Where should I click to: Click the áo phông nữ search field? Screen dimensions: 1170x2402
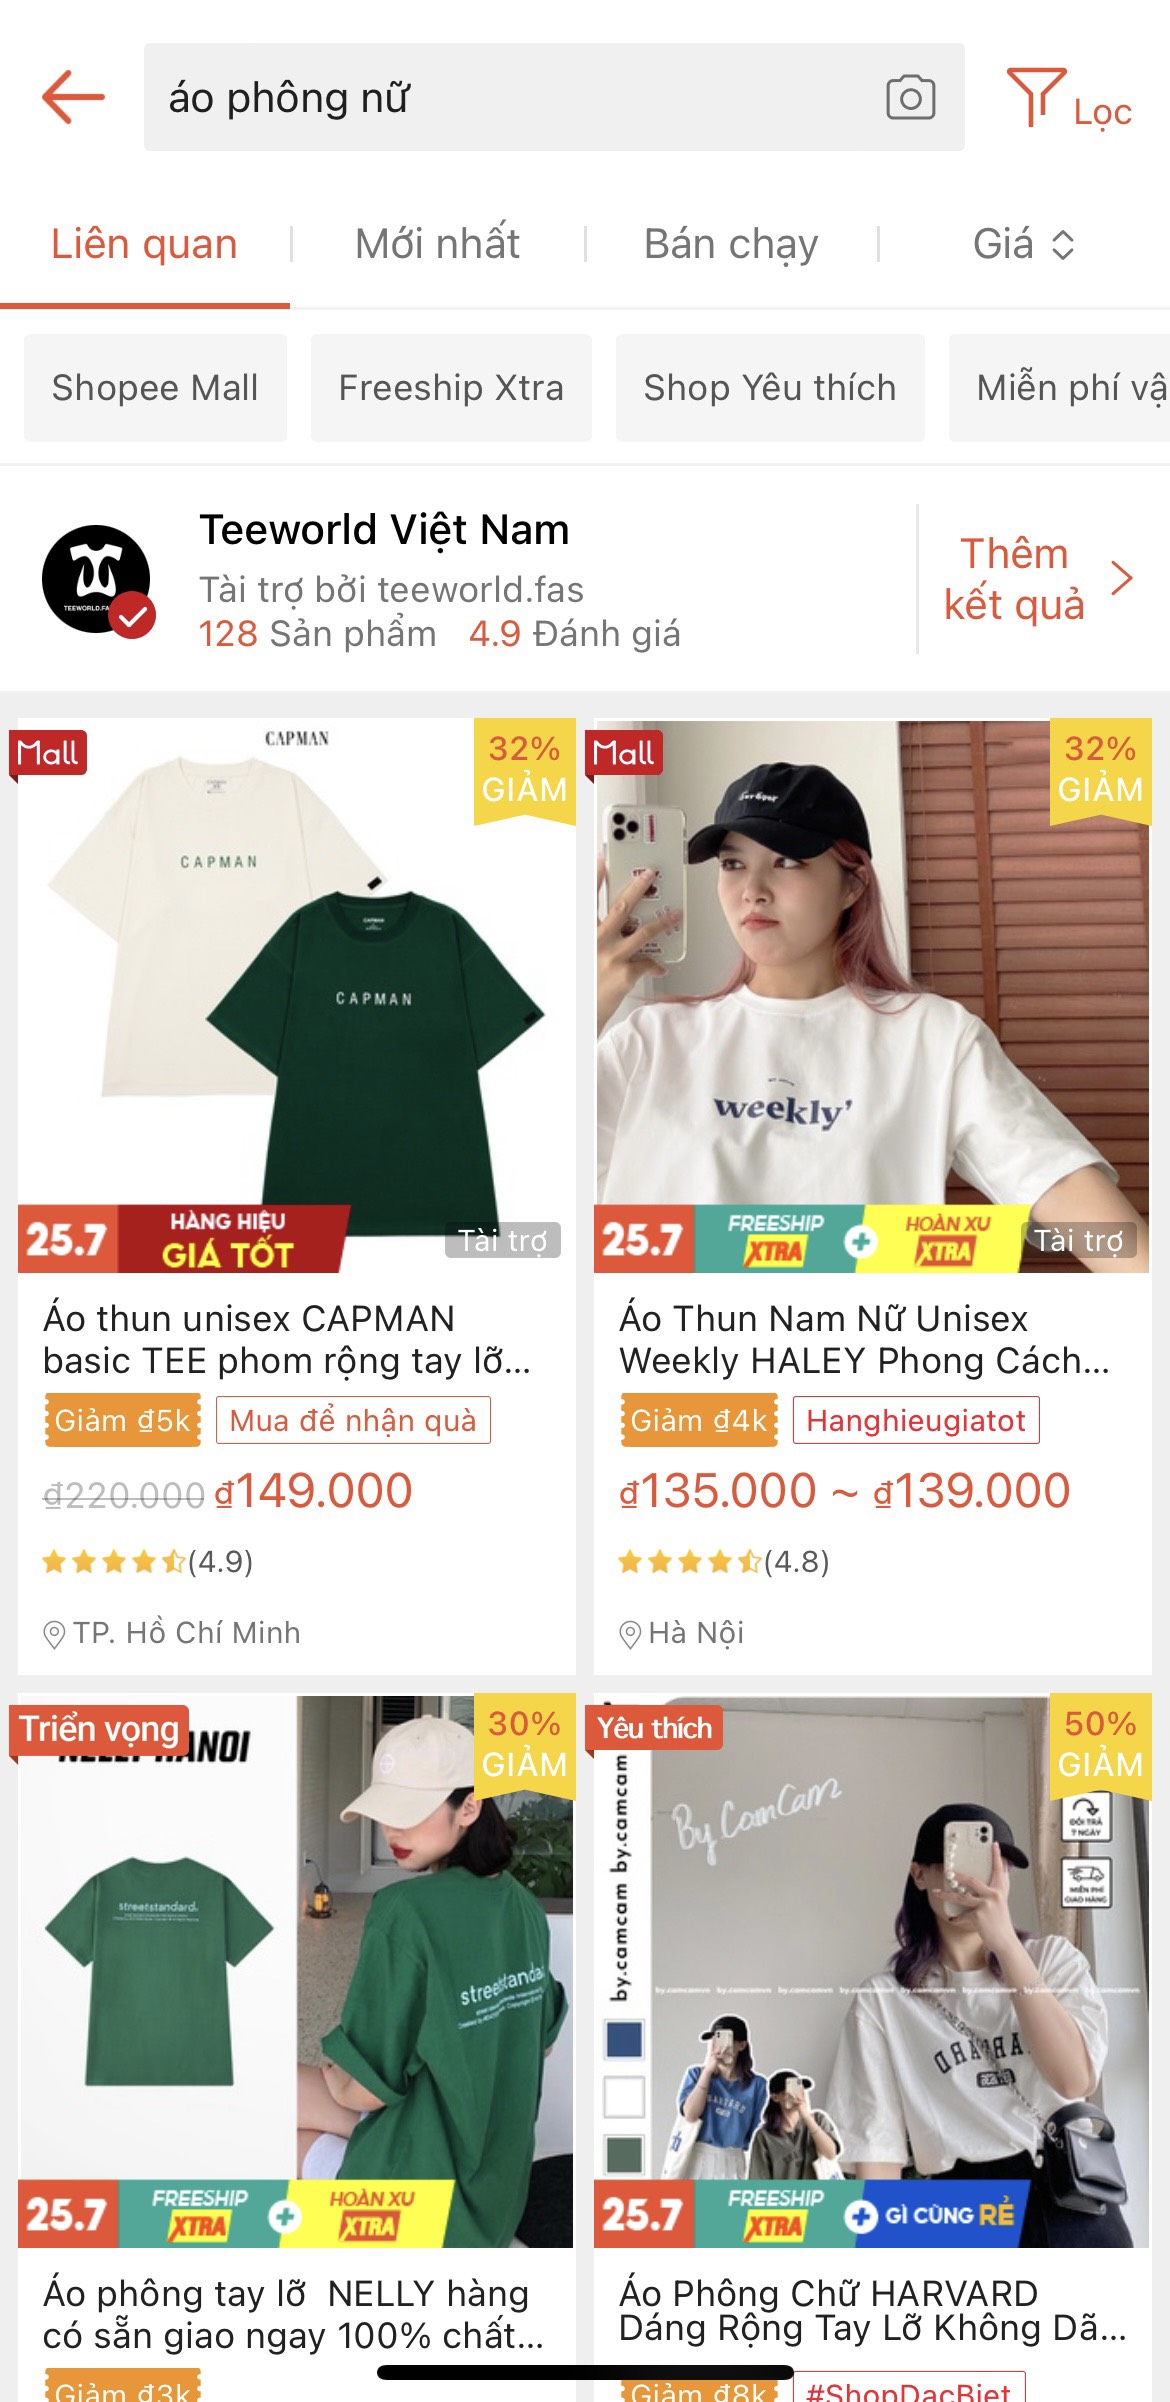point(554,97)
